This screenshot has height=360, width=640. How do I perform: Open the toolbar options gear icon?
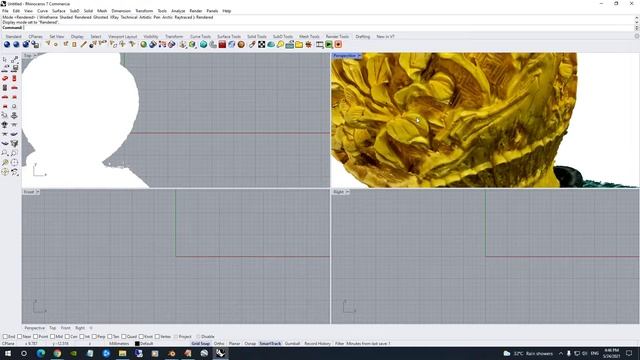click(x=636, y=36)
